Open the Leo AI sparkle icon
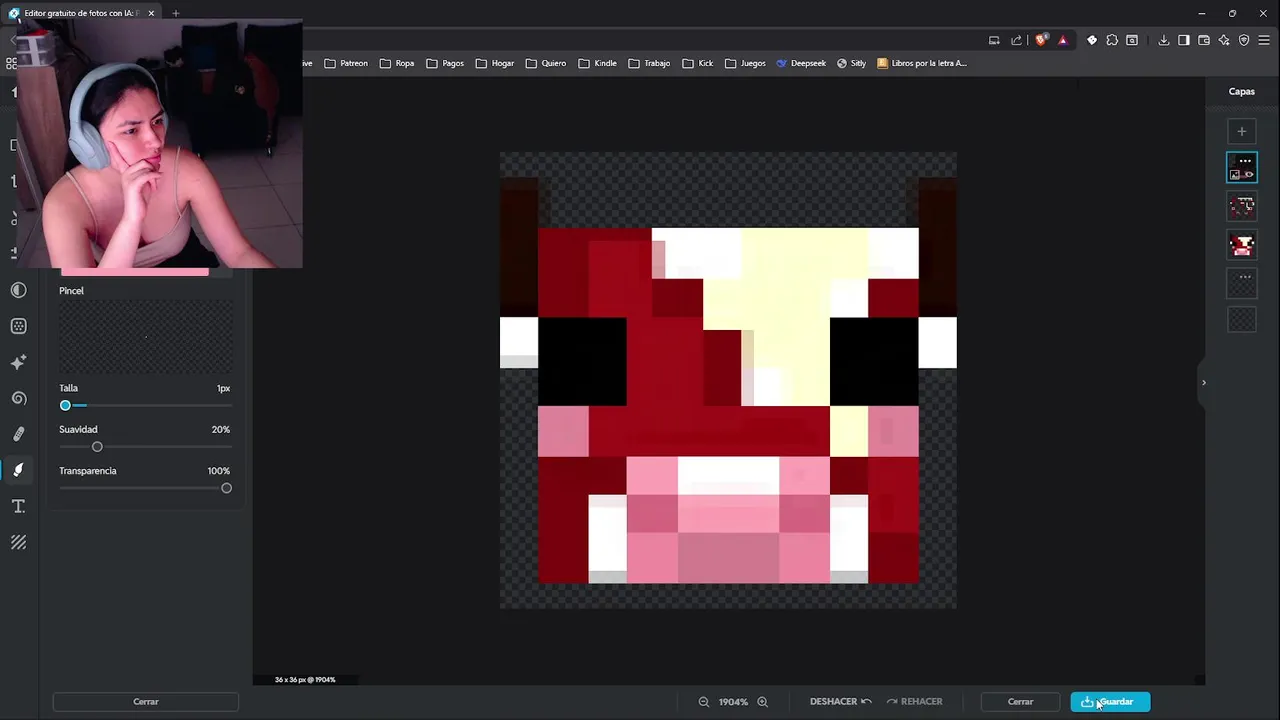Viewport: 1280px width, 720px height. tap(1224, 40)
